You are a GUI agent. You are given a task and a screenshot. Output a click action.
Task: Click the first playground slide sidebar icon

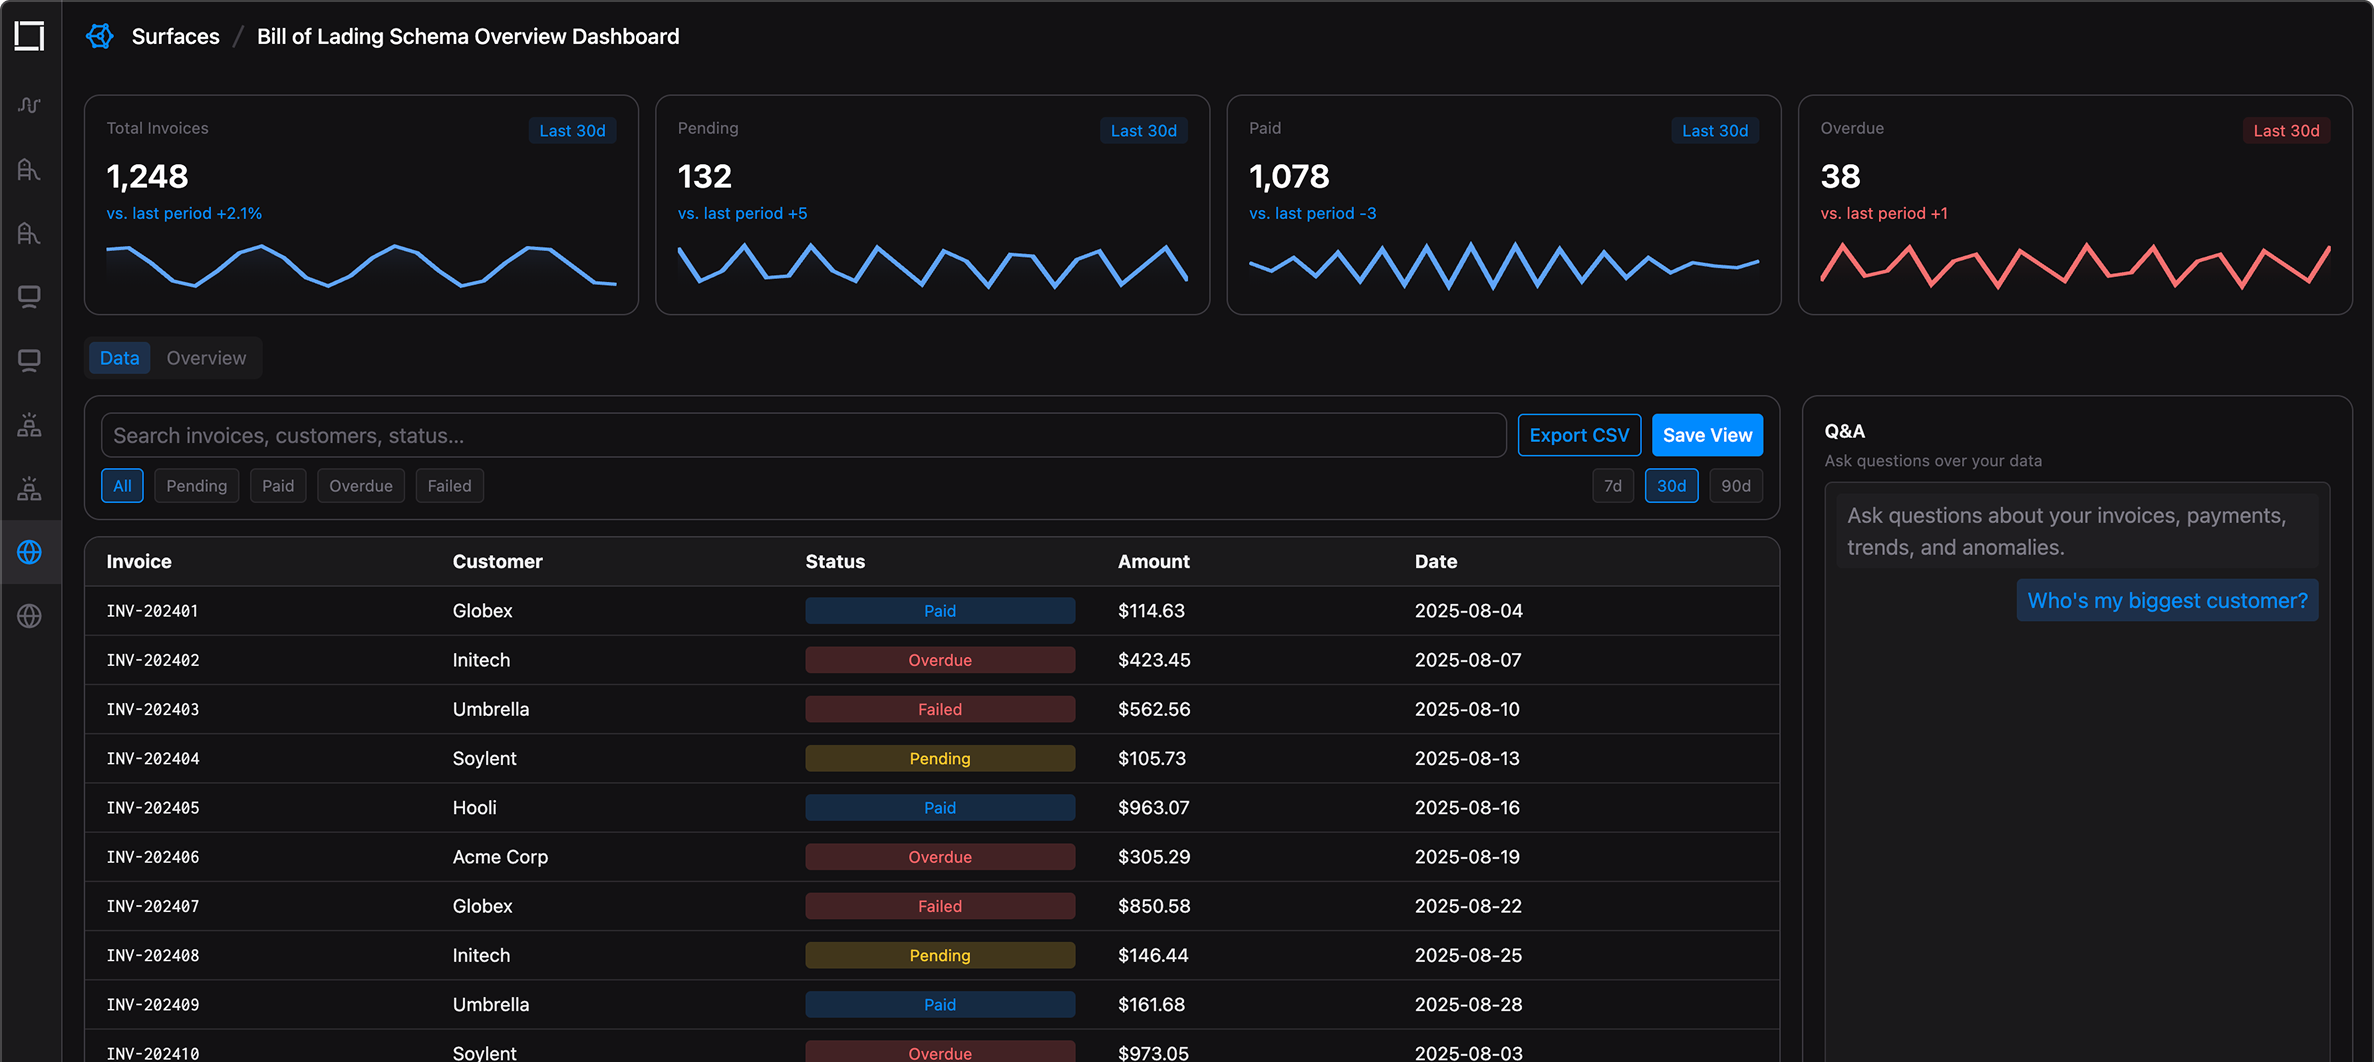pyautogui.click(x=30, y=170)
